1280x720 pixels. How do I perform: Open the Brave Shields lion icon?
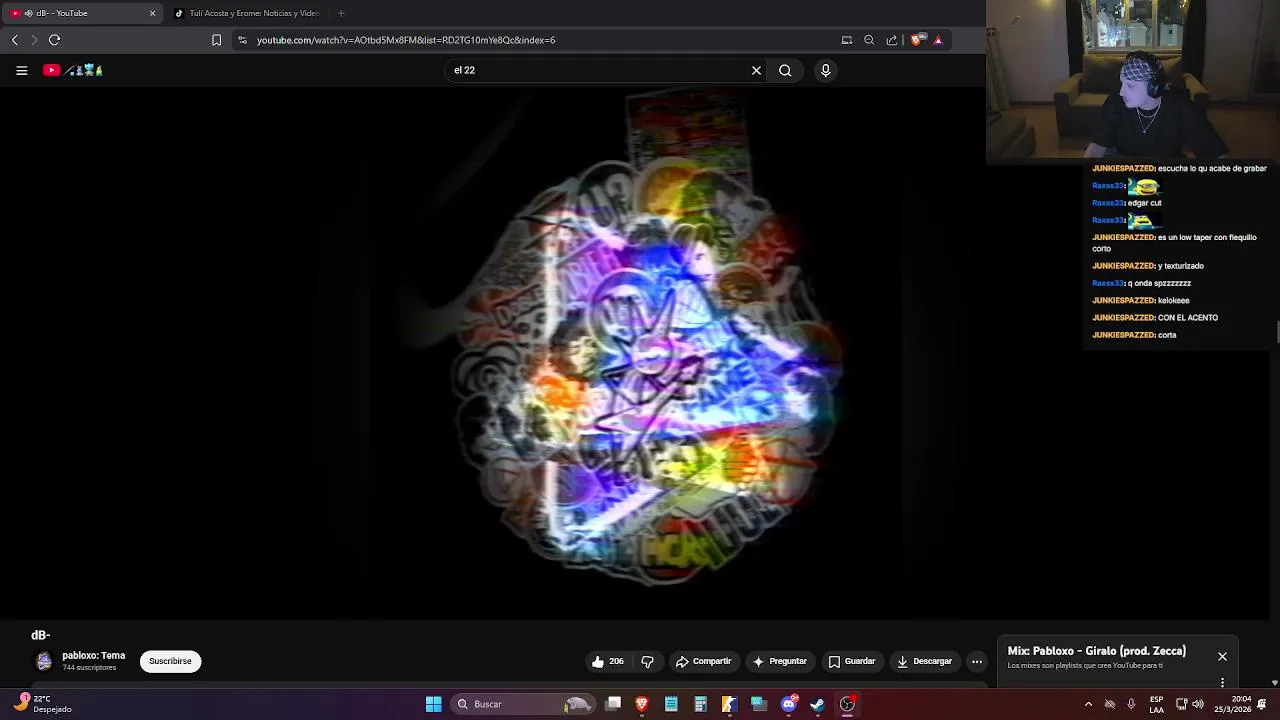(x=916, y=40)
